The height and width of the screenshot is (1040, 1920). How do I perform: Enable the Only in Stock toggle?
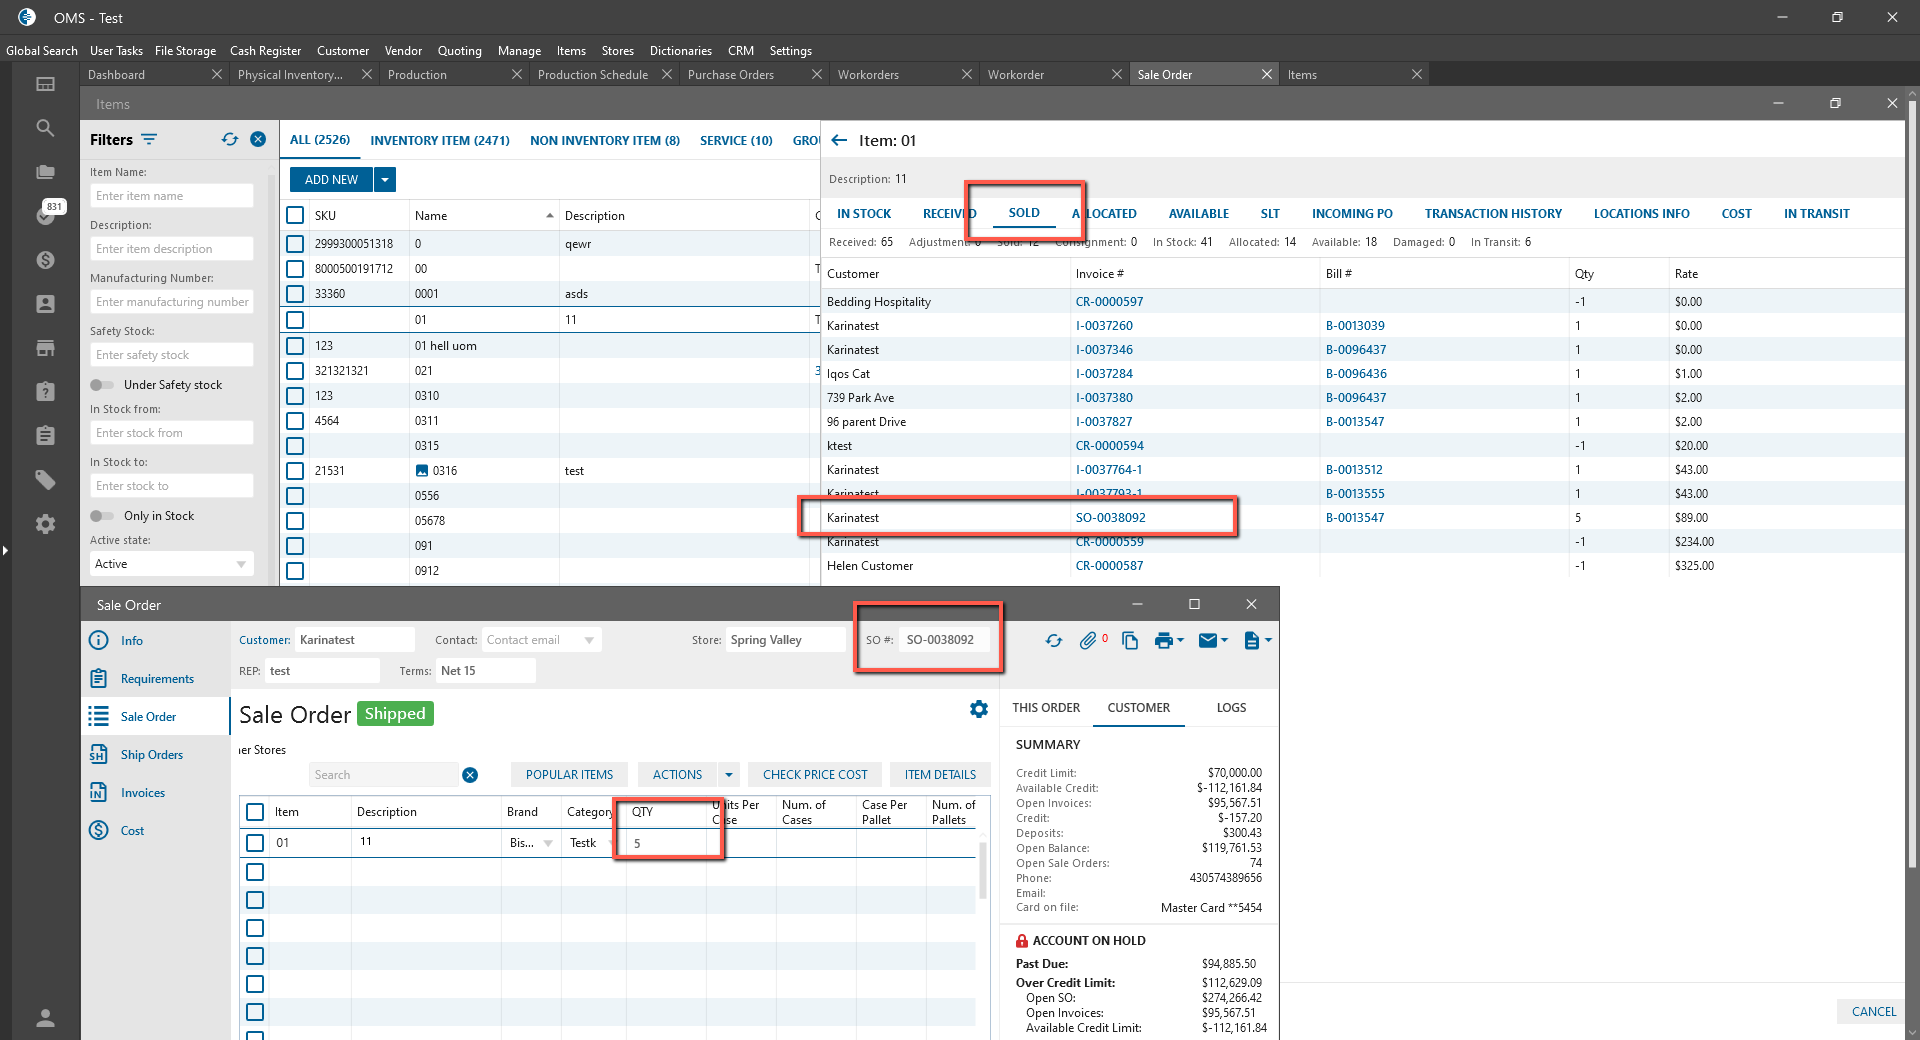pyautogui.click(x=102, y=516)
